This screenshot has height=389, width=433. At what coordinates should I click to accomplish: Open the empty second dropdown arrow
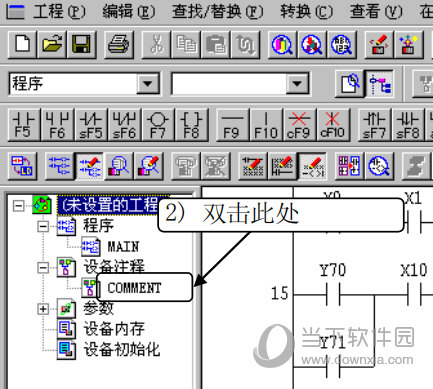point(296,83)
